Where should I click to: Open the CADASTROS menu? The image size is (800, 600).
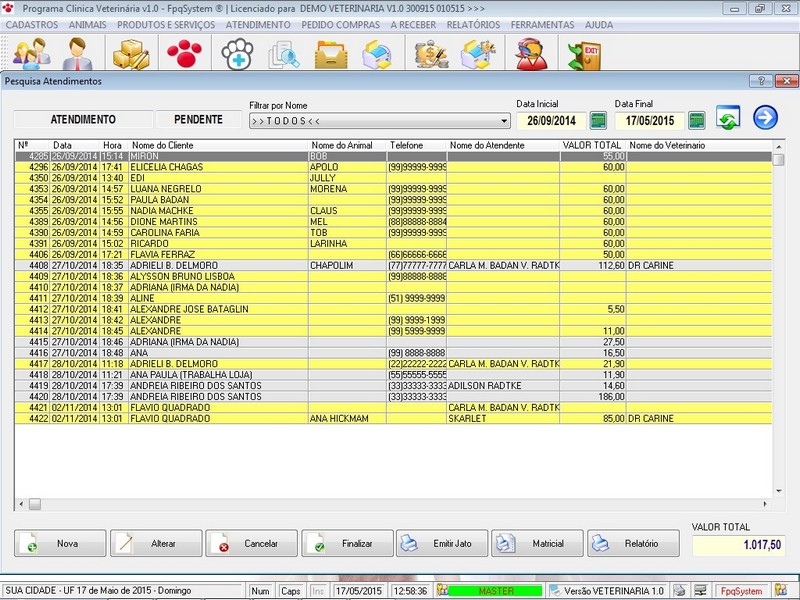tap(32, 25)
